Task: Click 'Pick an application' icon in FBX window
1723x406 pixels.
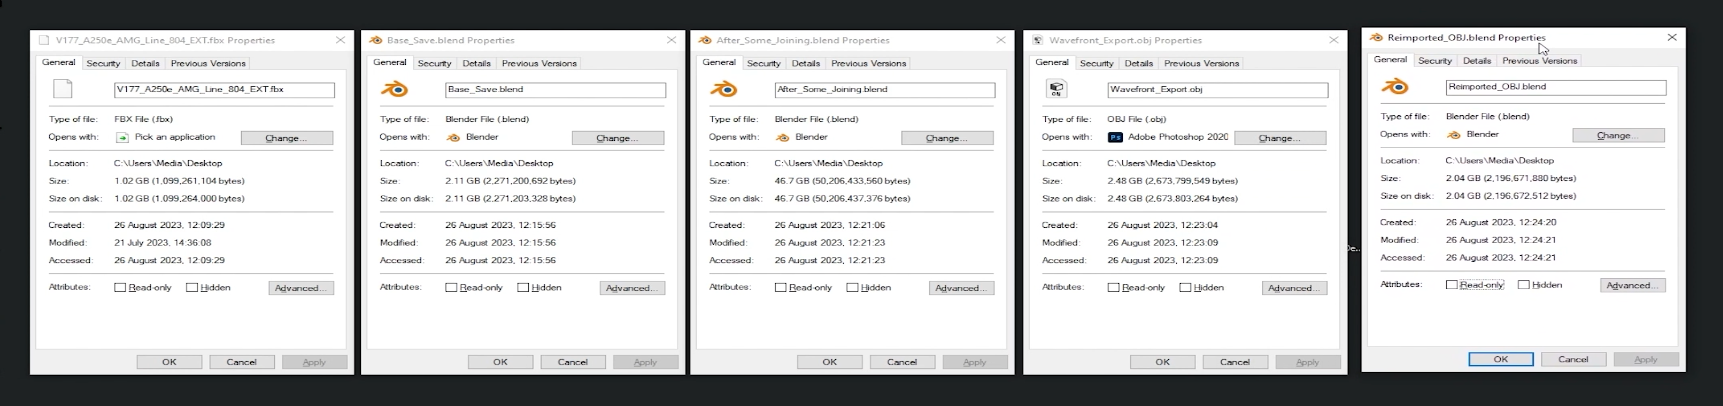Action: pyautogui.click(x=122, y=137)
